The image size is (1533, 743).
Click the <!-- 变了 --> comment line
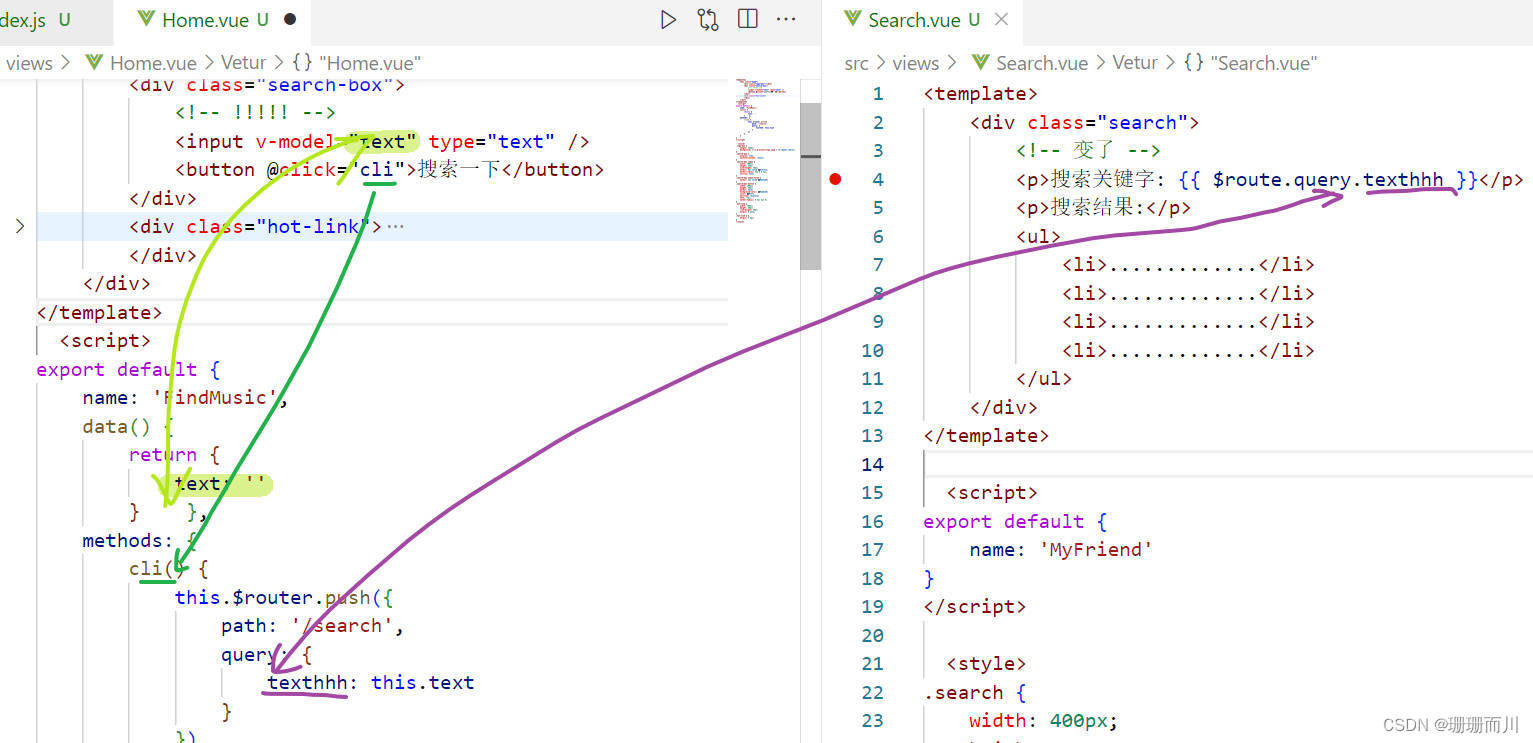click(x=1088, y=151)
